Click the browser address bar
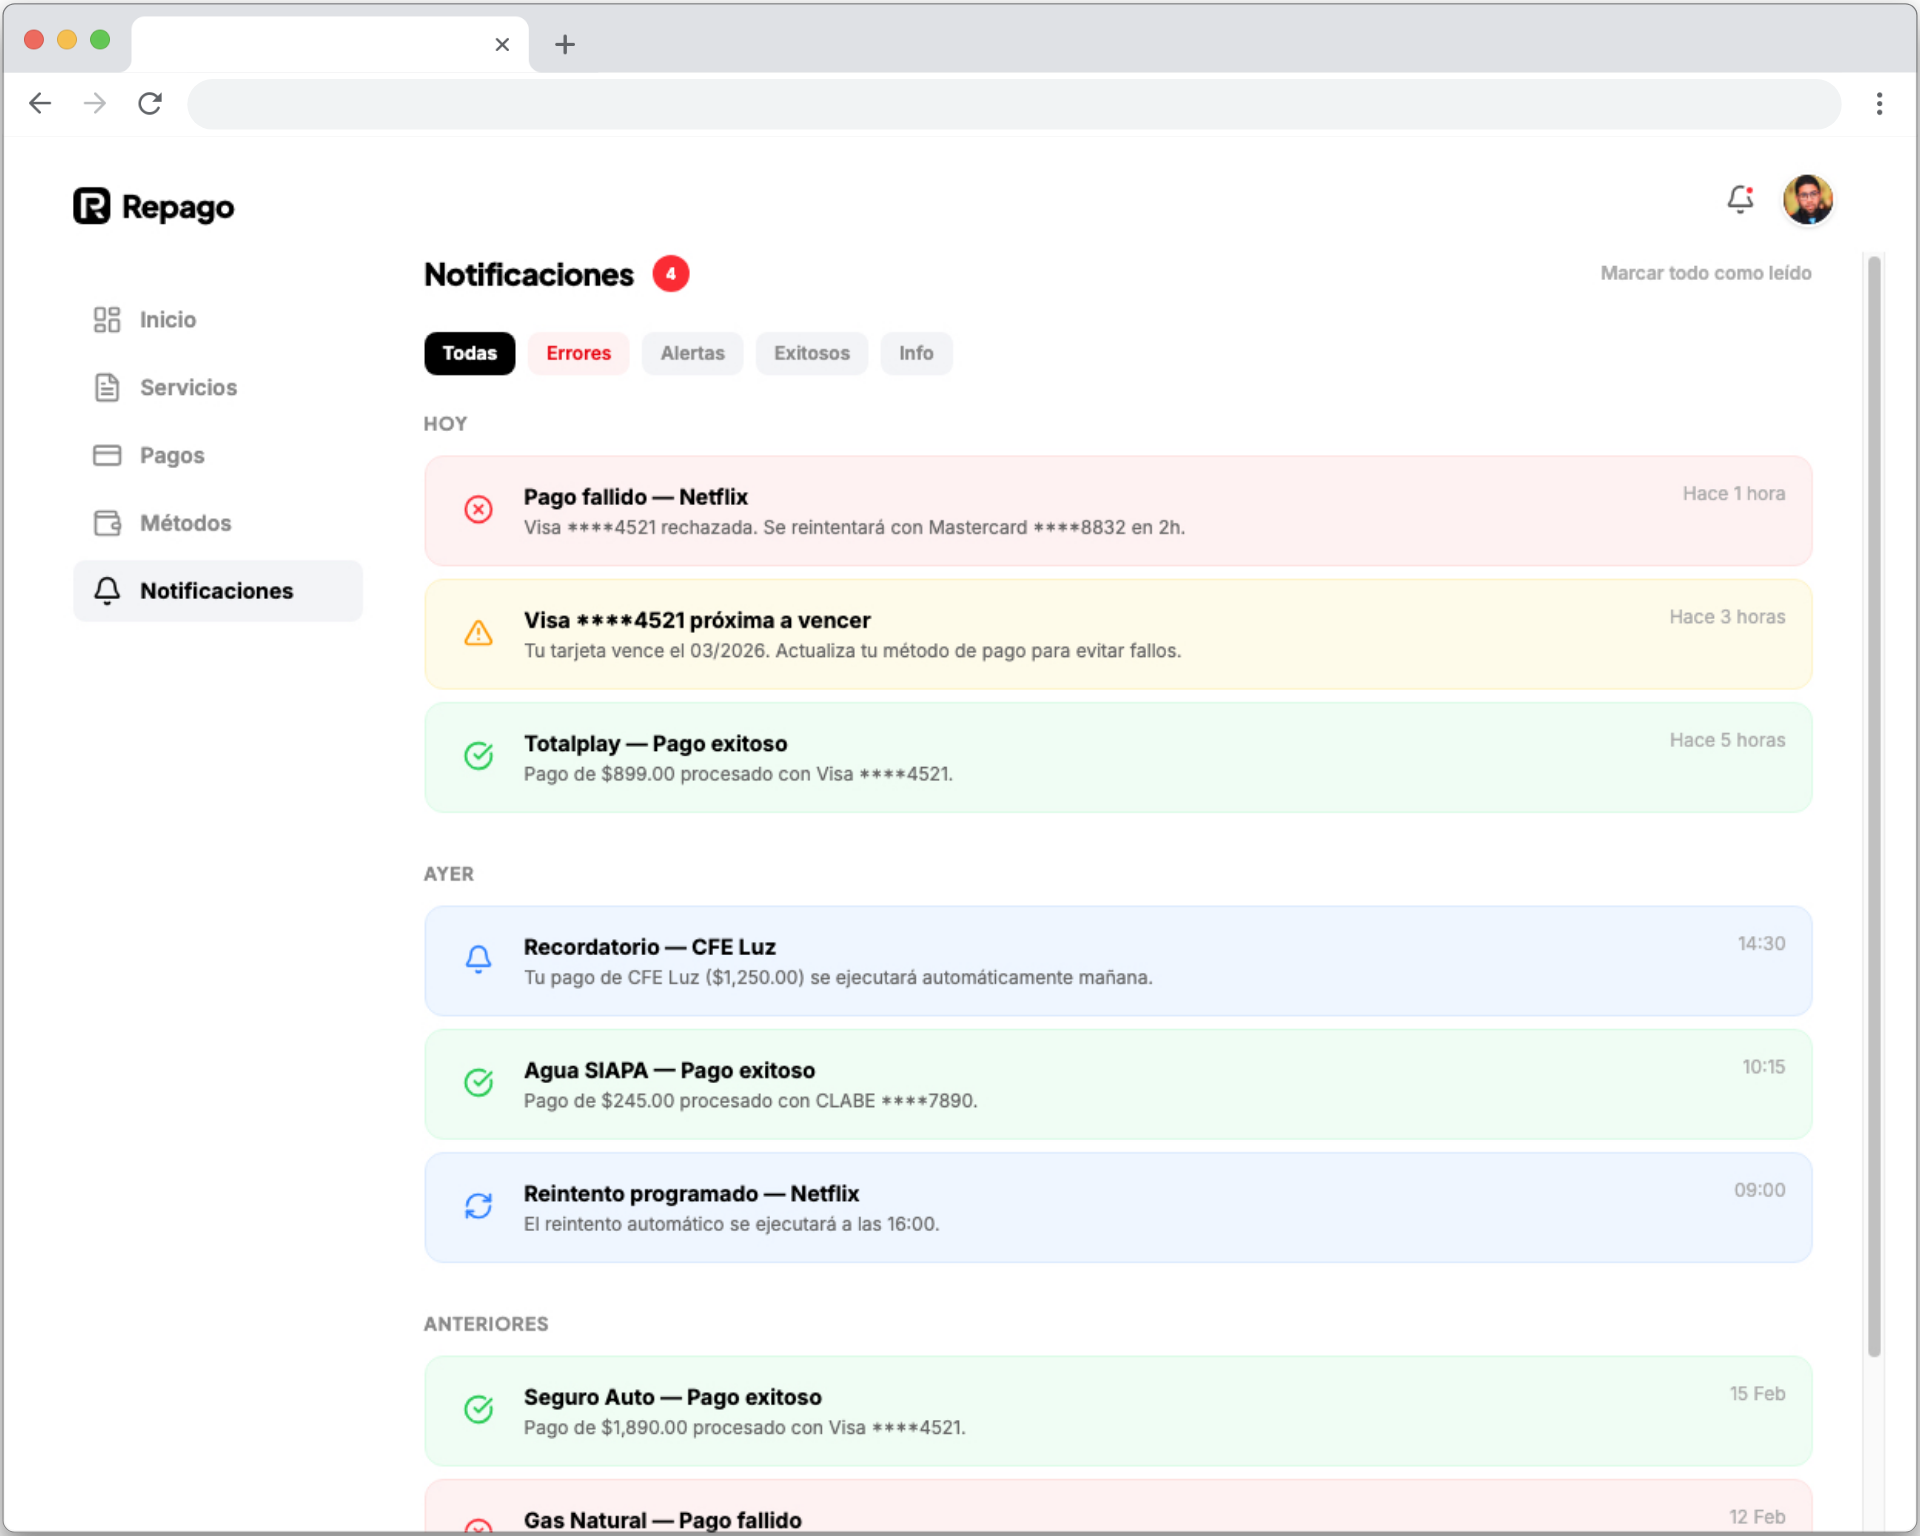Viewport: 1920px width, 1536px height. pyautogui.click(x=1014, y=103)
